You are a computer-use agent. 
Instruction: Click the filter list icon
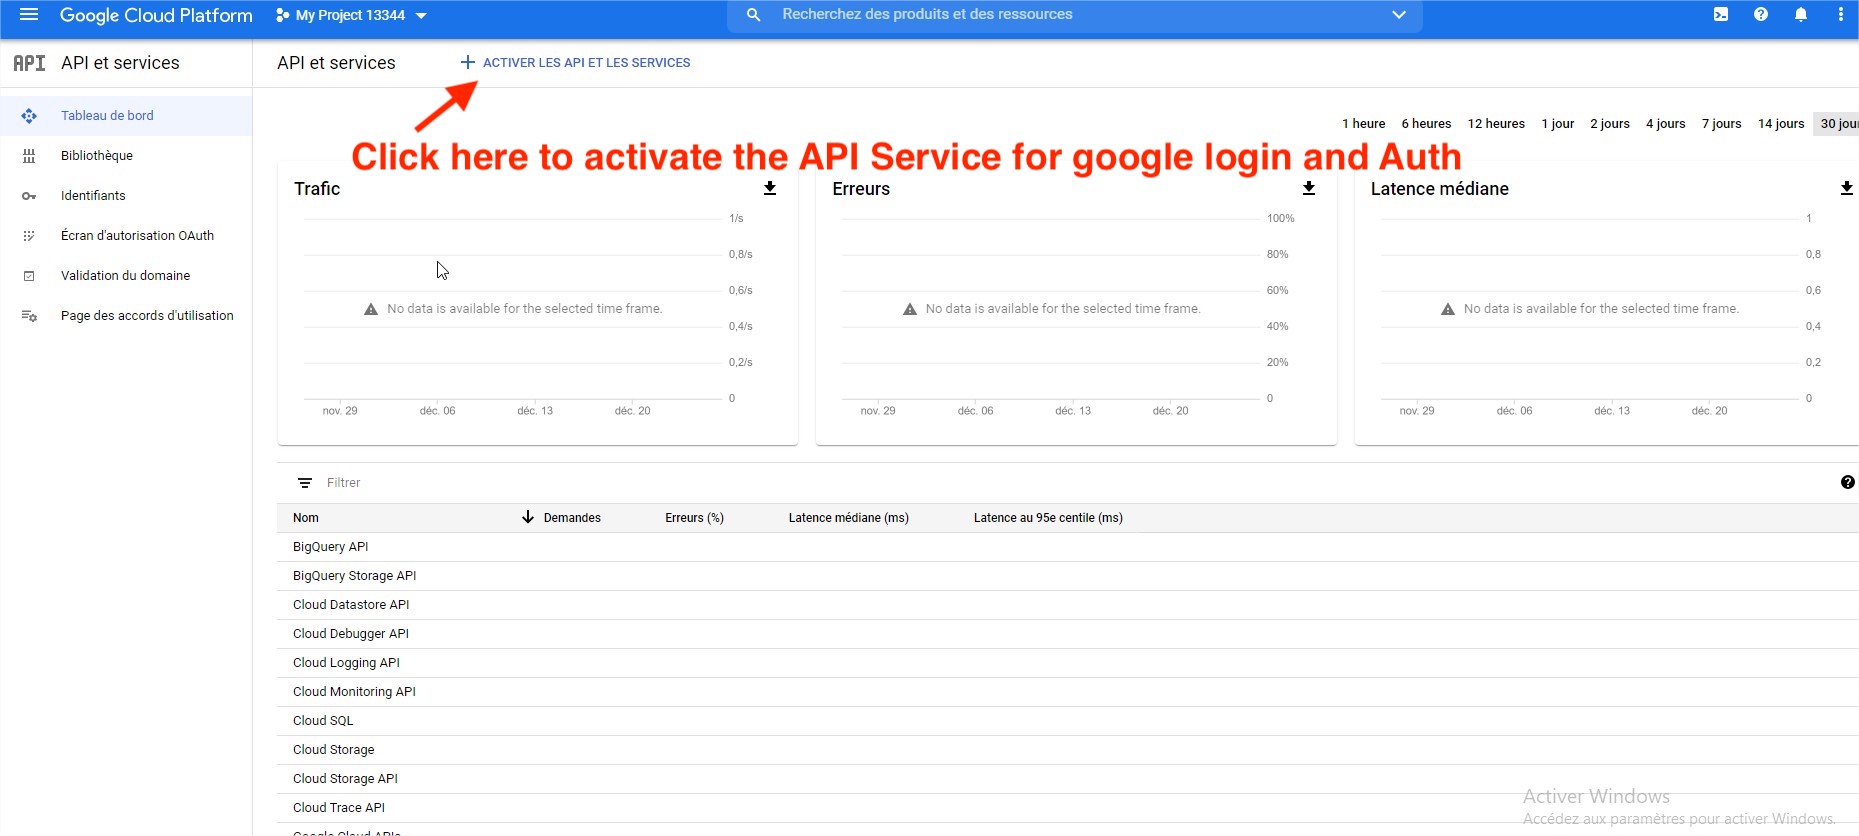tap(305, 483)
